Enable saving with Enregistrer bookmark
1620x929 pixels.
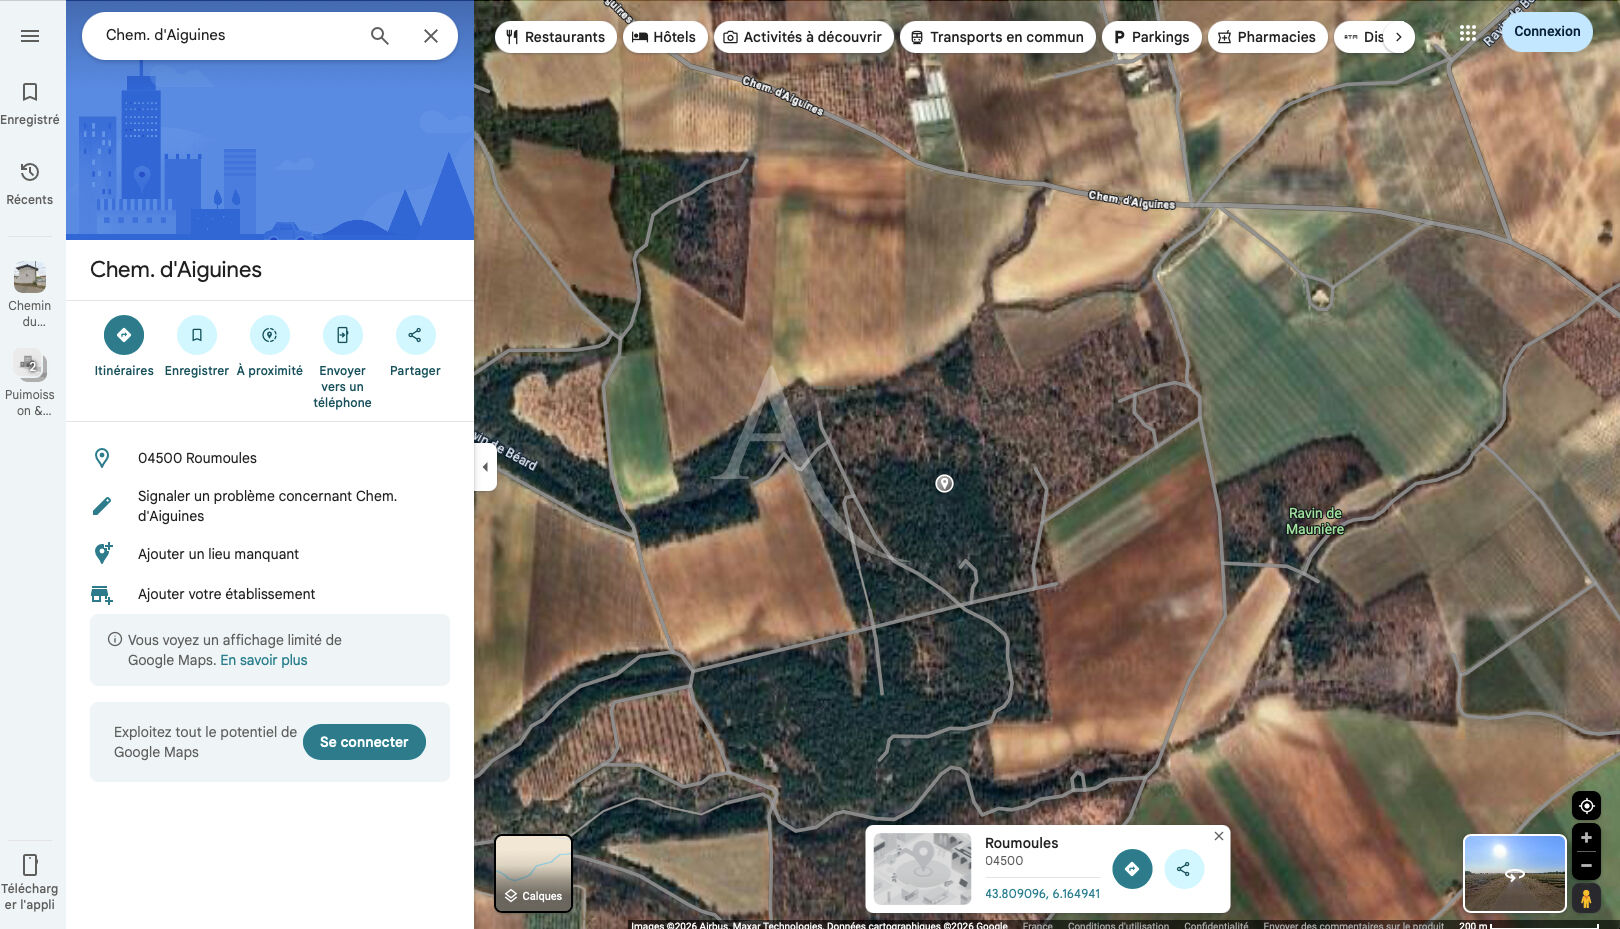(x=196, y=335)
